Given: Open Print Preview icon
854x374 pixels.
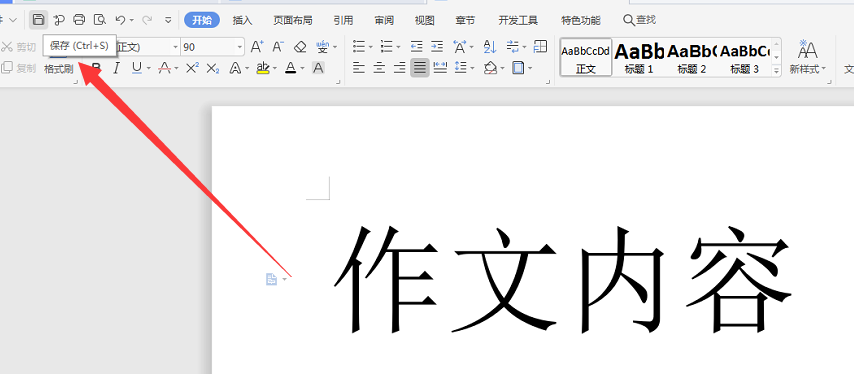Looking at the screenshot, I should coord(100,20).
